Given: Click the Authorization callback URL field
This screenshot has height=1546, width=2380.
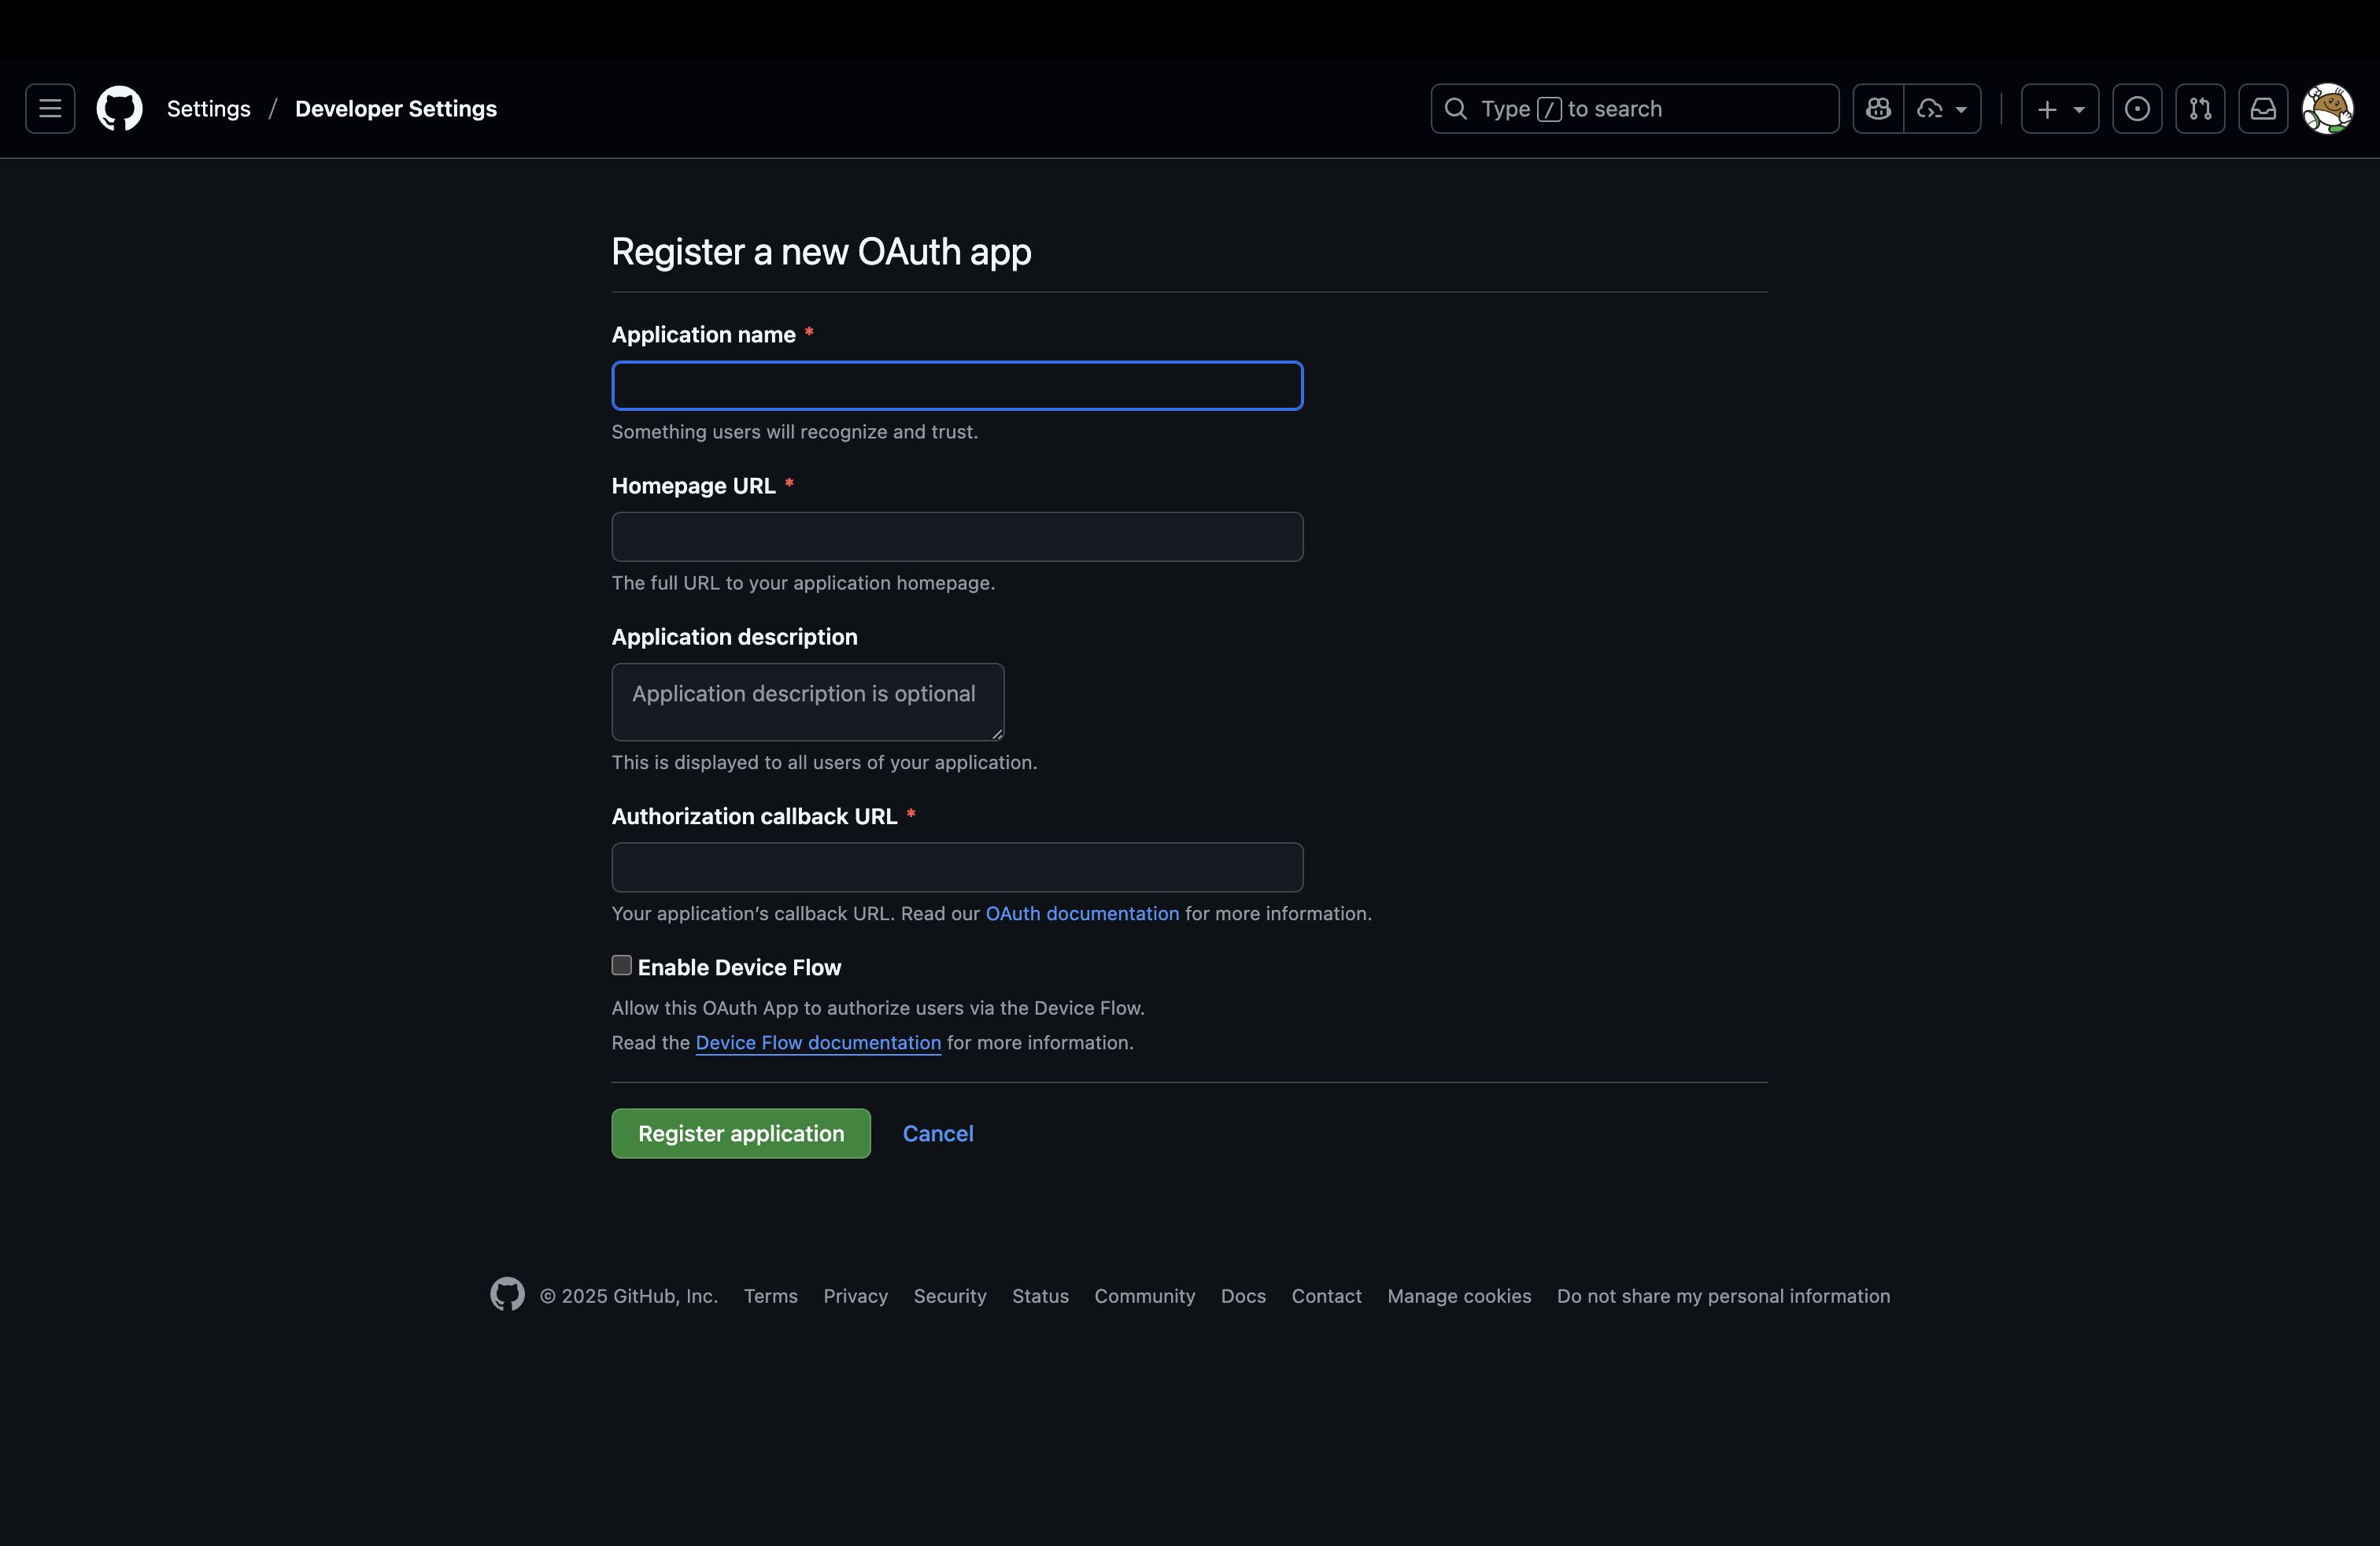Looking at the screenshot, I should click(957, 867).
